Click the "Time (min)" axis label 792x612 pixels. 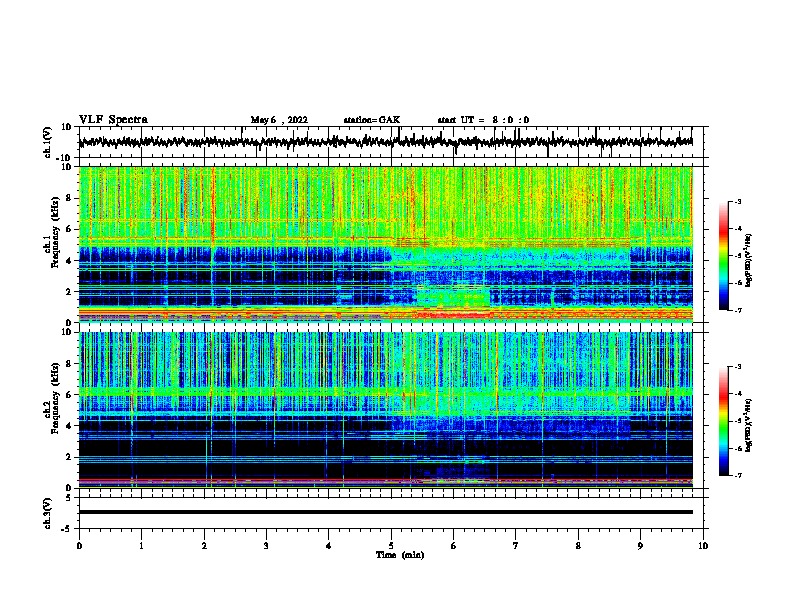pos(400,555)
